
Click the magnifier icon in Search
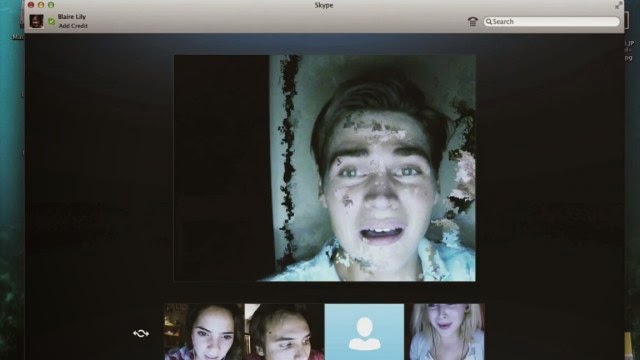pos(489,22)
